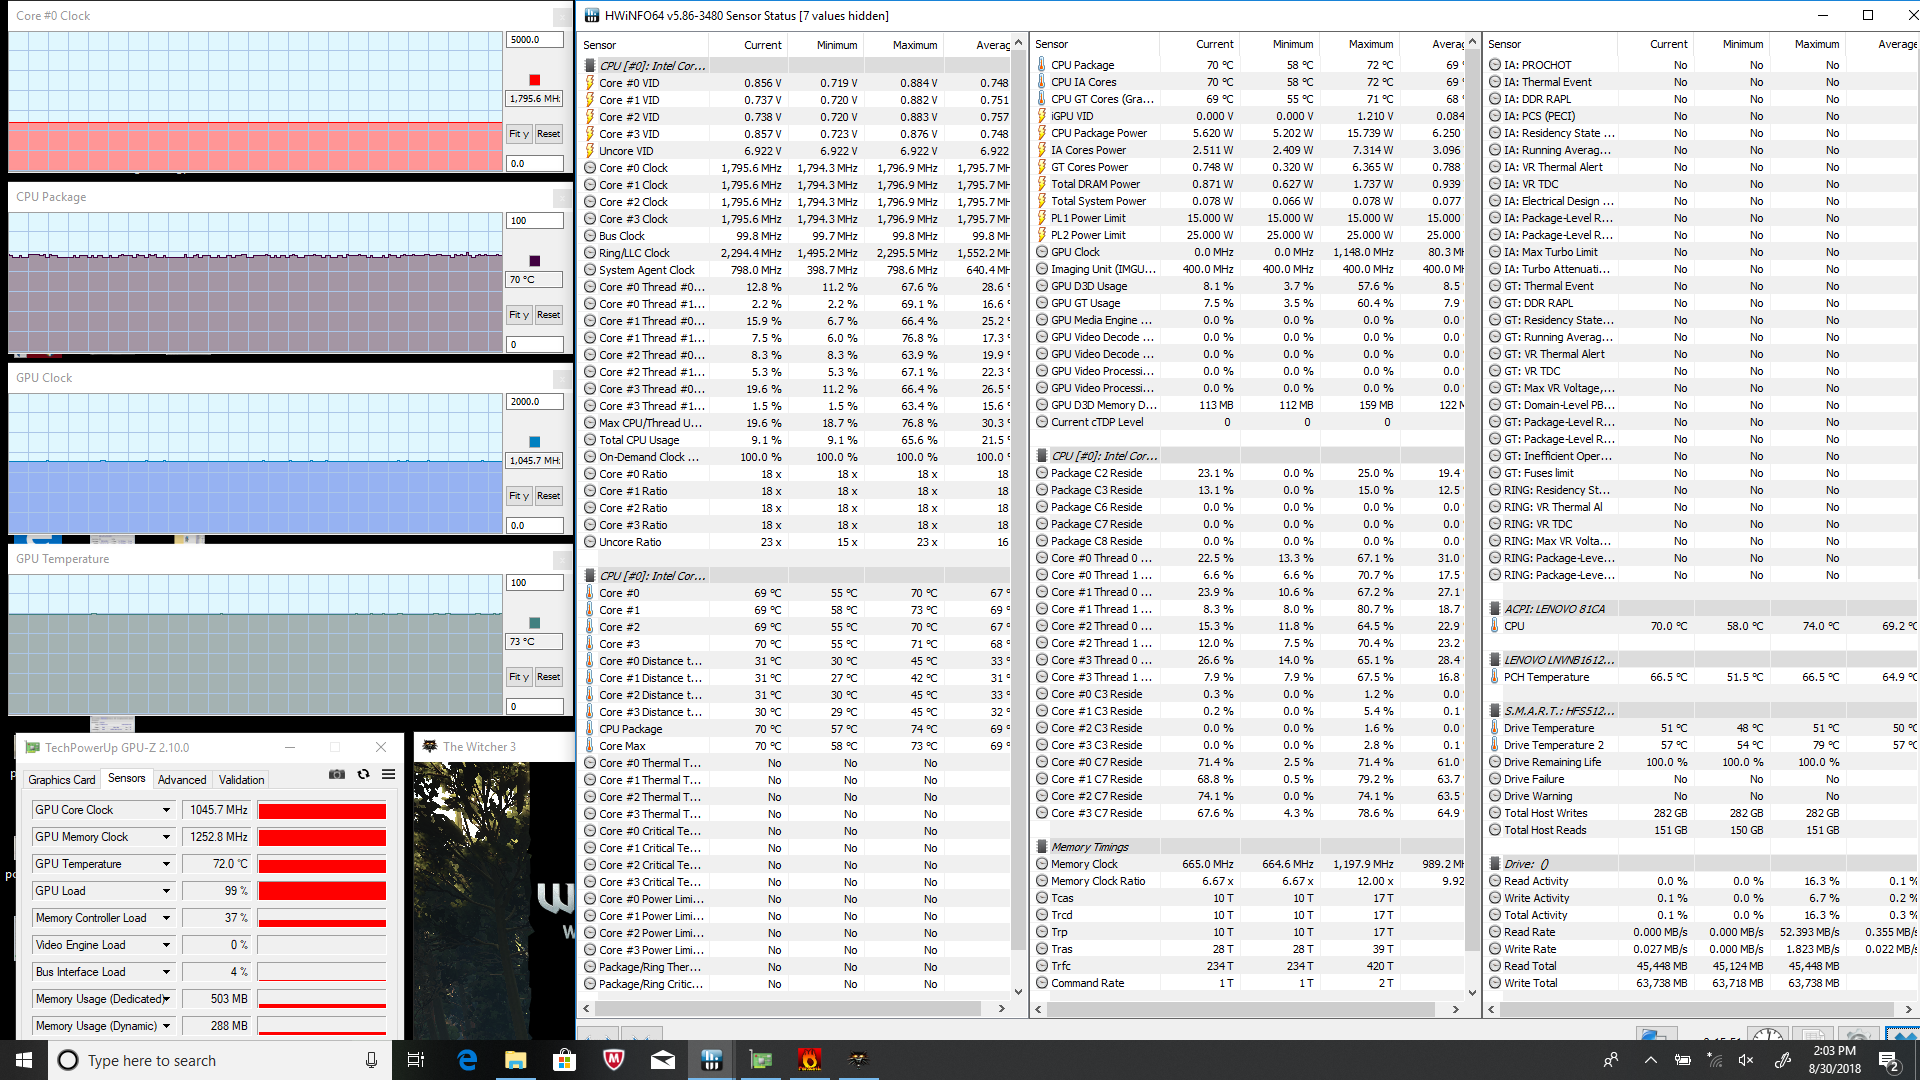Open the Video Engine Load dropdown
1920x1080 pixels.
tap(166, 945)
